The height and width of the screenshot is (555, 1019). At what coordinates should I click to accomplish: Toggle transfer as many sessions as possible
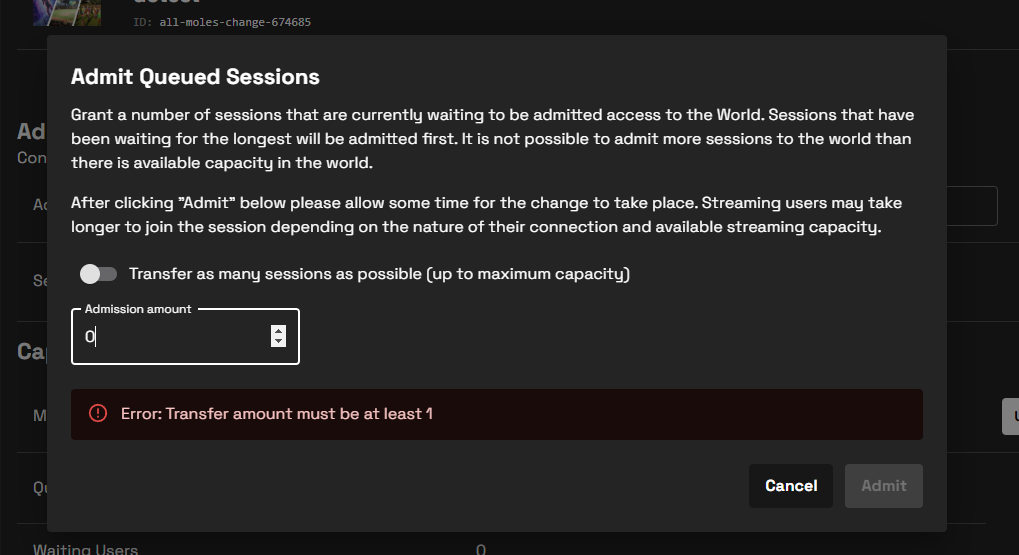(x=98, y=274)
